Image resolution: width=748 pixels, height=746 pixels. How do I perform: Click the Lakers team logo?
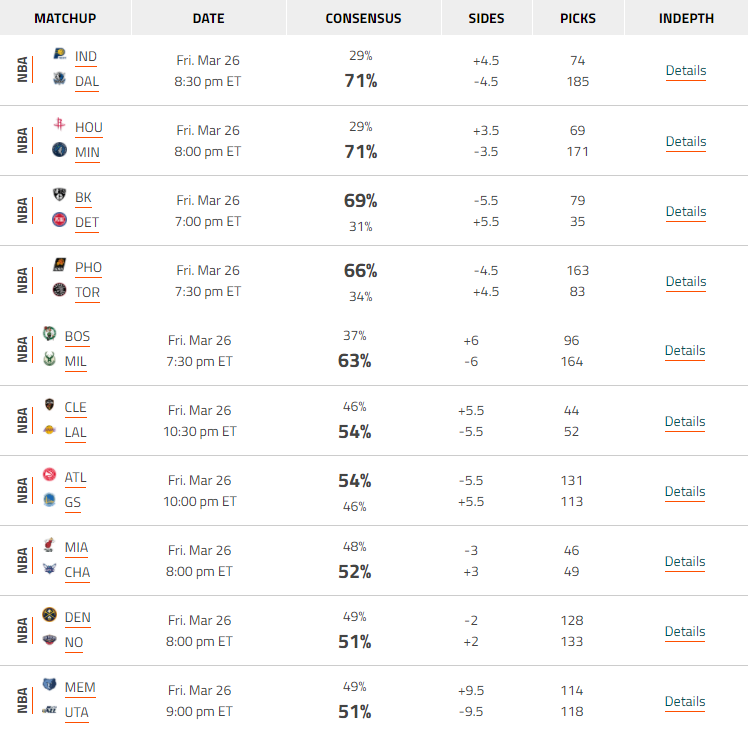click(50, 430)
